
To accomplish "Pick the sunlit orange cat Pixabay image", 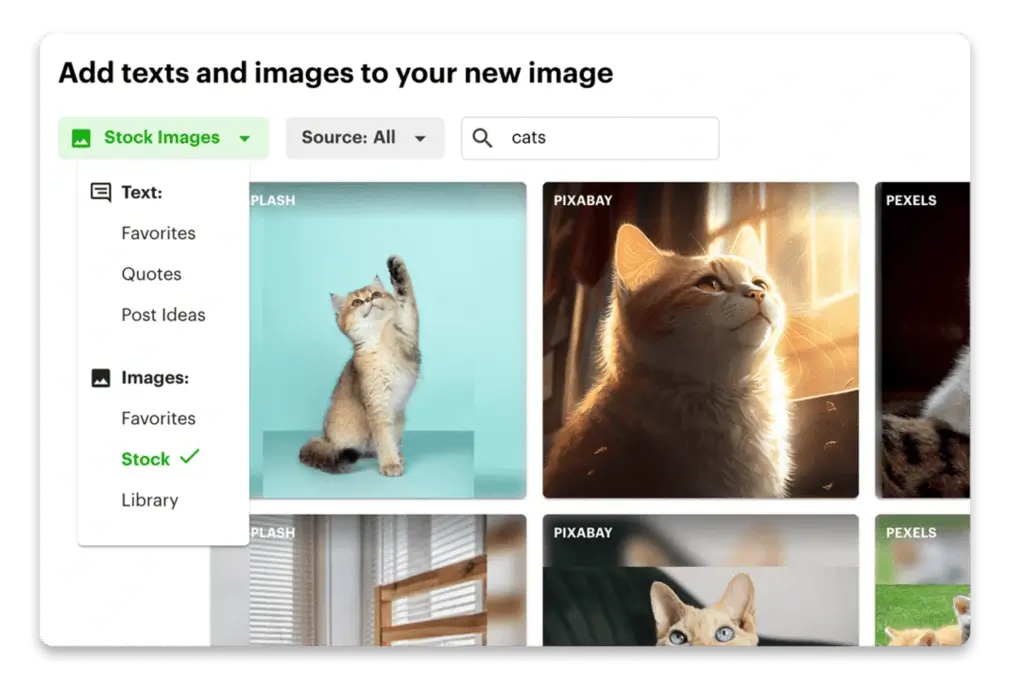I will (700, 340).
